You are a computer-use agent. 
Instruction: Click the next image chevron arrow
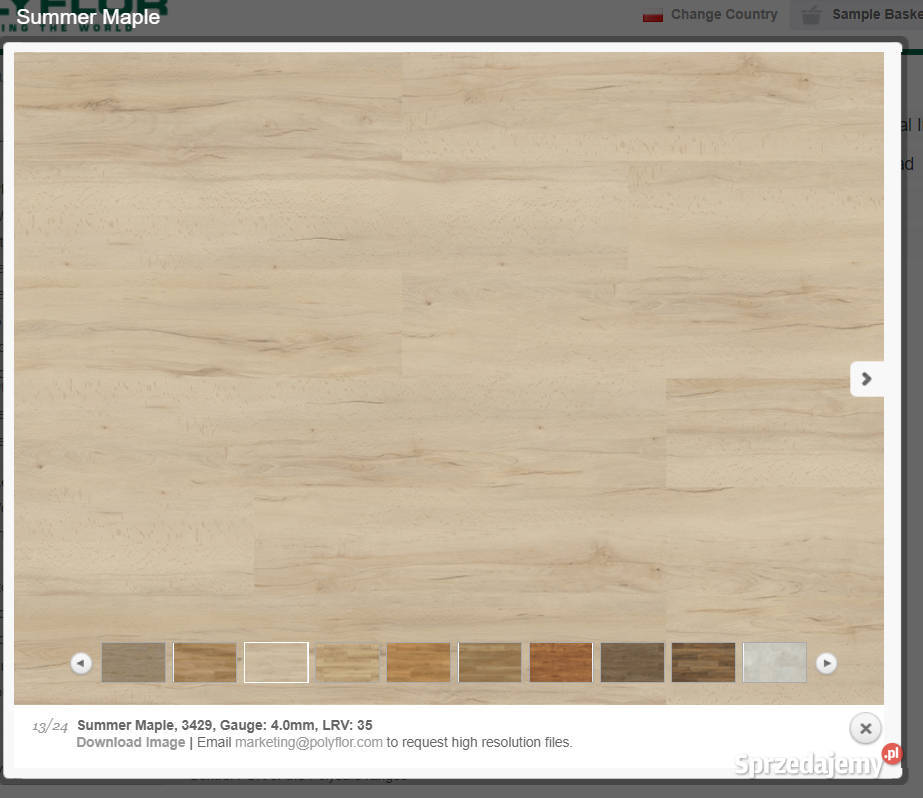click(866, 379)
